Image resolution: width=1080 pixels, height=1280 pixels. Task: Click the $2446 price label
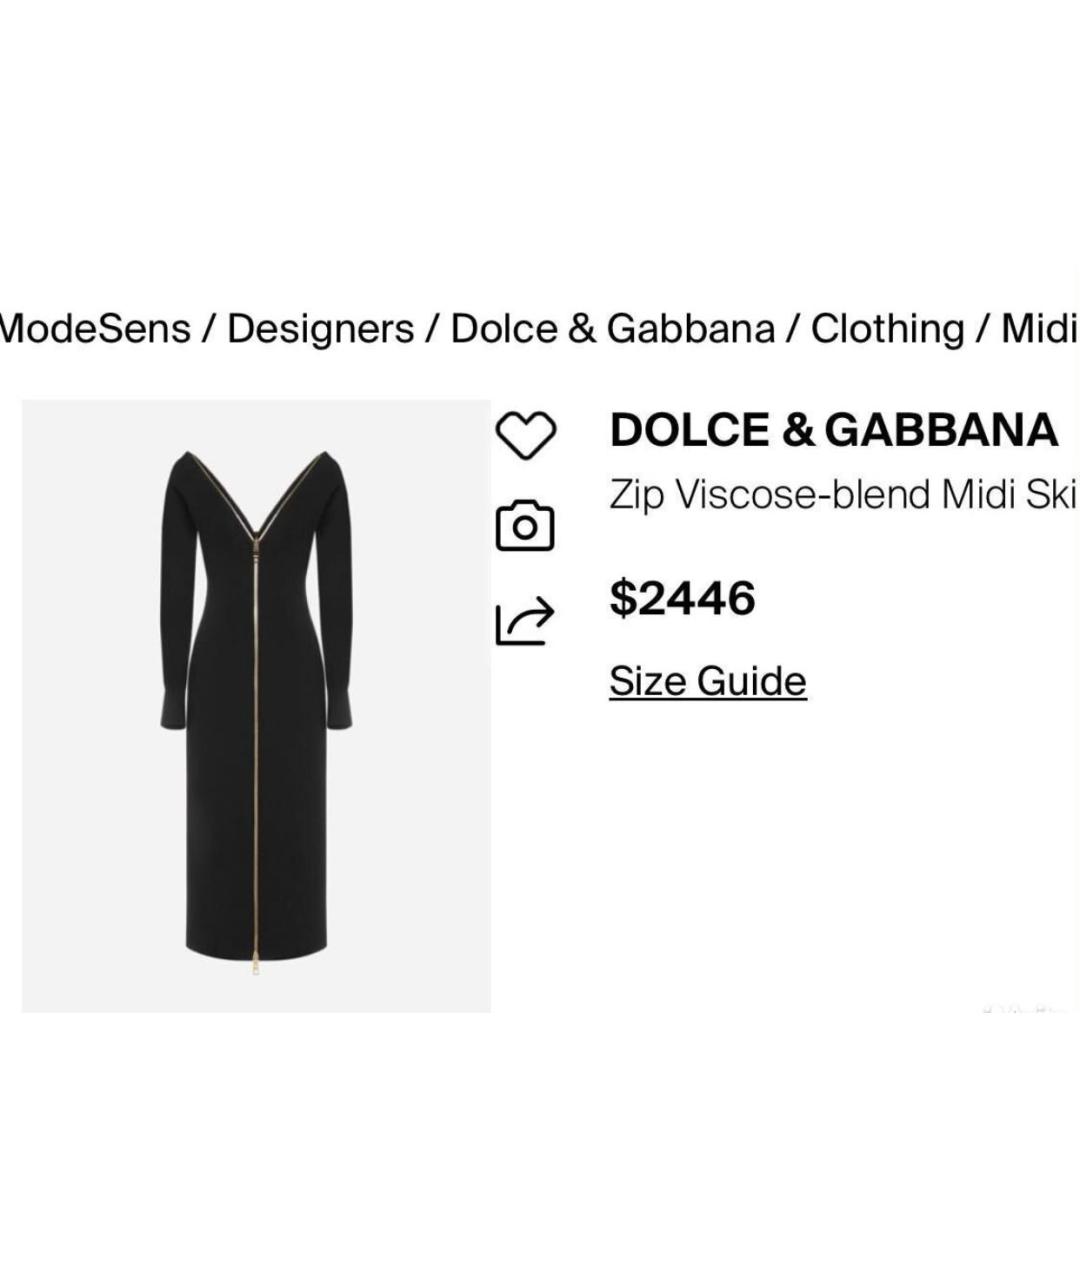point(683,600)
